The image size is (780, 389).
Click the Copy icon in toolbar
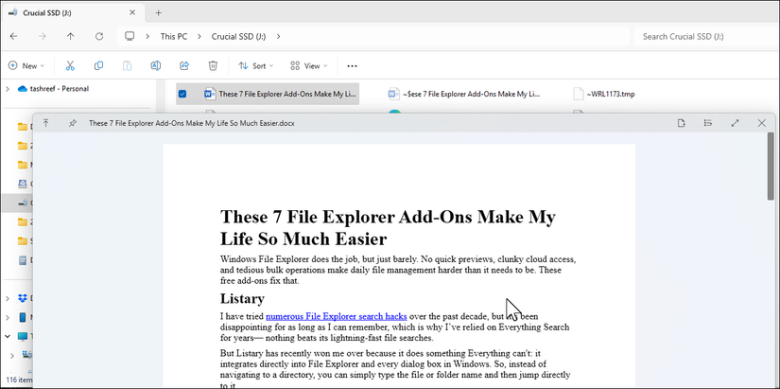(98, 66)
